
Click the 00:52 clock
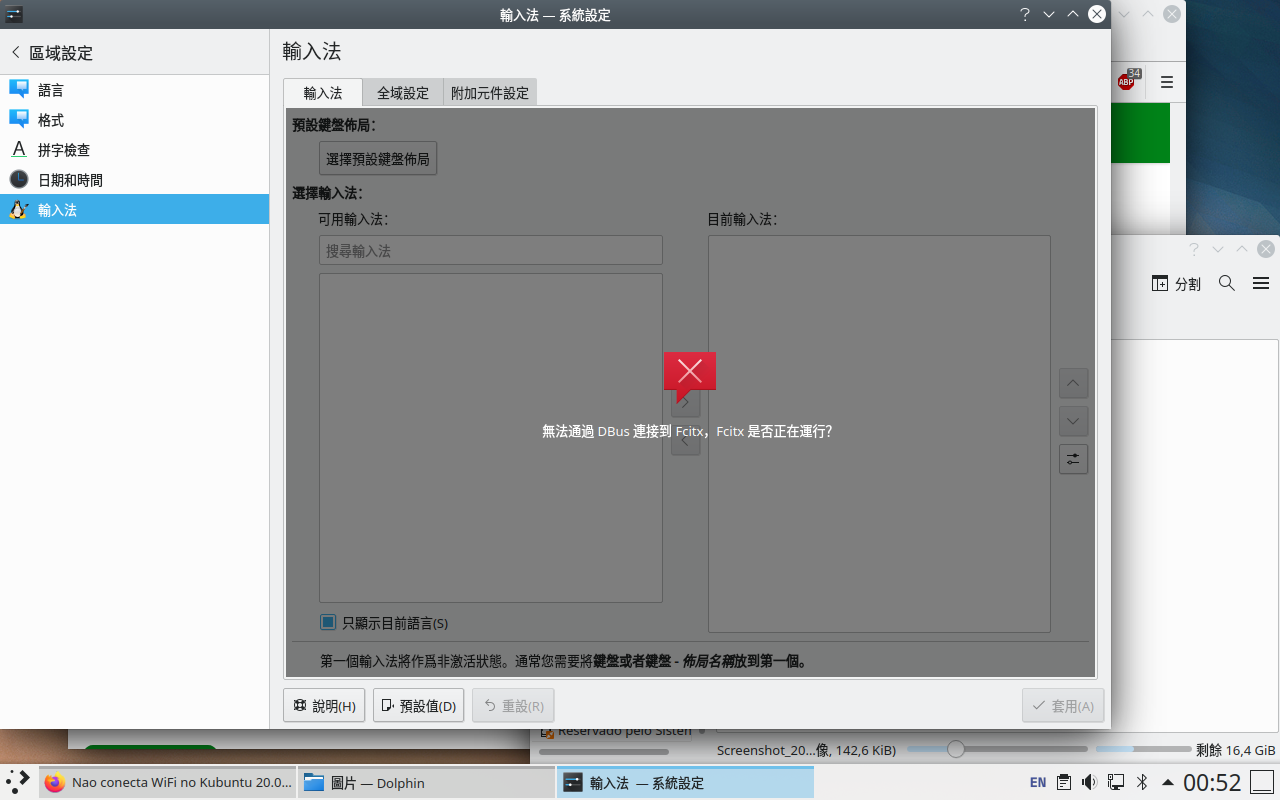pyautogui.click(x=1212, y=782)
